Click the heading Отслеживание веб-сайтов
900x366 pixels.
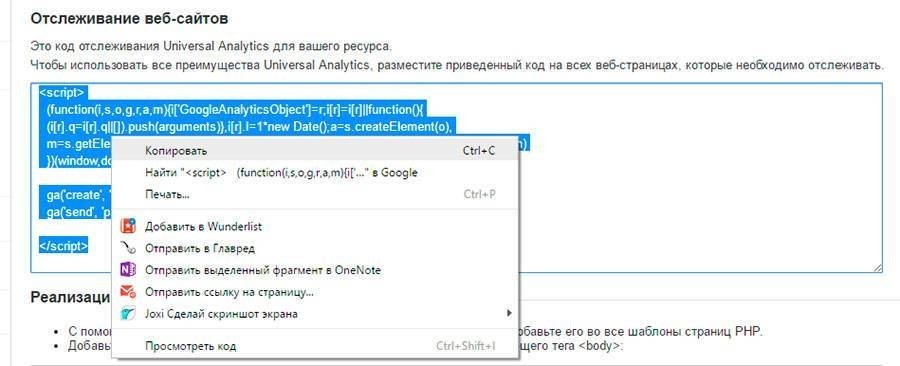pyautogui.click(x=129, y=19)
